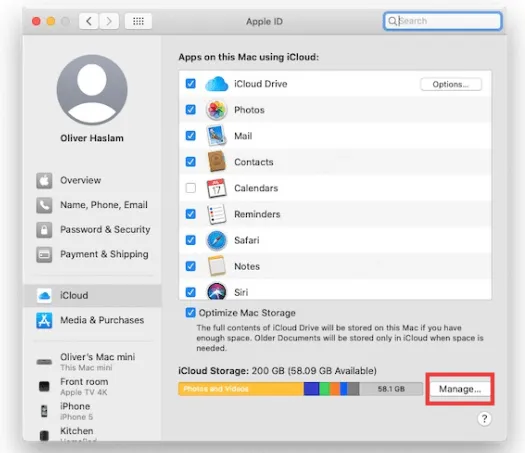525x453 pixels.
Task: Click the green segment of storage bar
Action: (x=325, y=389)
